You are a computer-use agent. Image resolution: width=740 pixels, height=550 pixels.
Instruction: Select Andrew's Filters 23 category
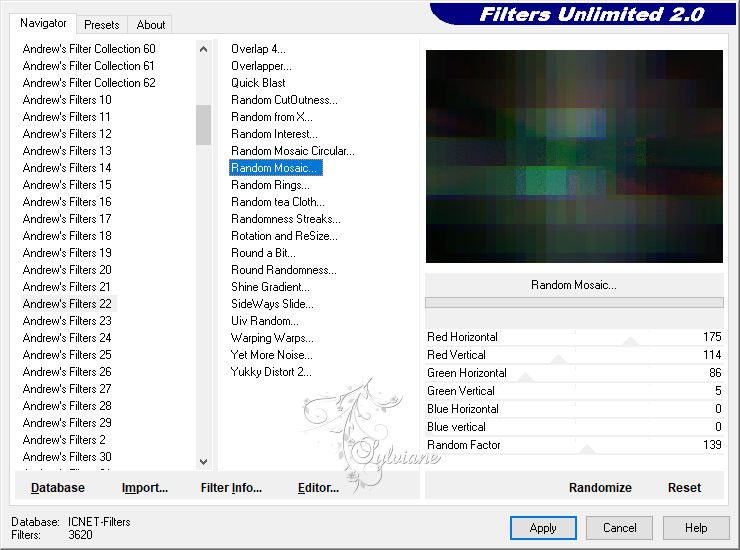(x=67, y=321)
